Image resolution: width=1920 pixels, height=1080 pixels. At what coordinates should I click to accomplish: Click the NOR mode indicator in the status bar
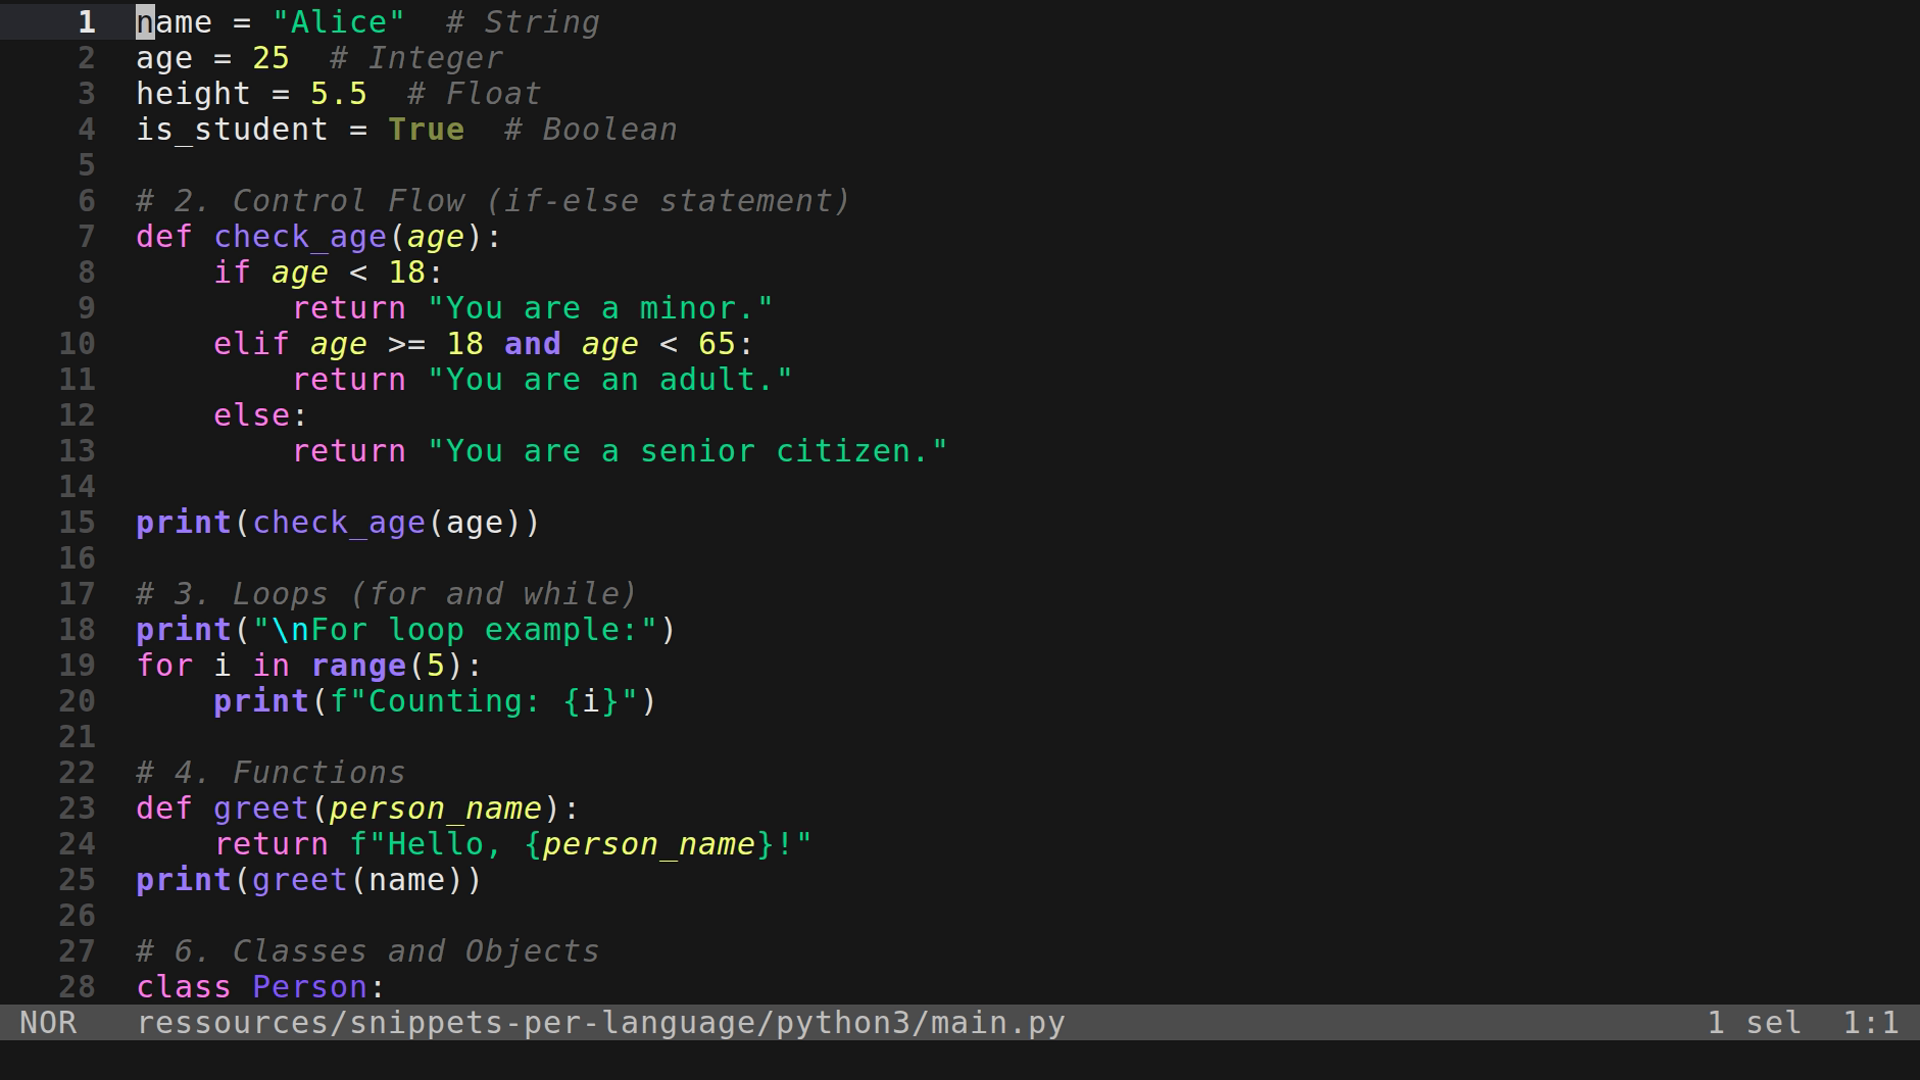(x=48, y=1023)
